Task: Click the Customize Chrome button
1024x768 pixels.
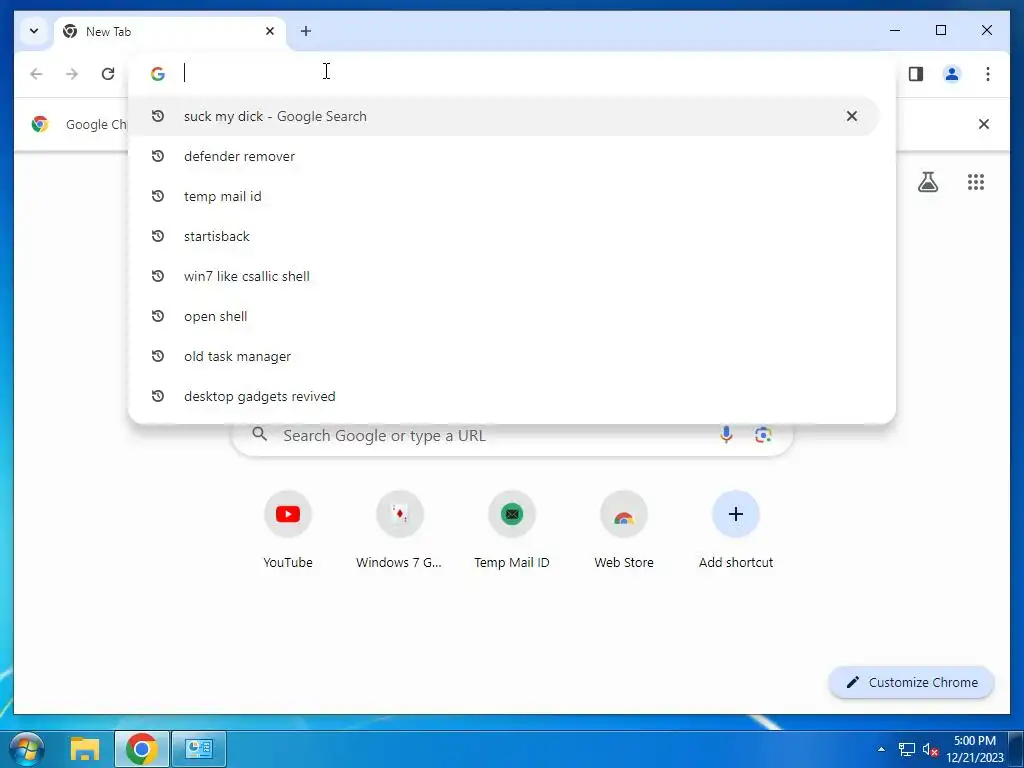Action: click(x=912, y=682)
